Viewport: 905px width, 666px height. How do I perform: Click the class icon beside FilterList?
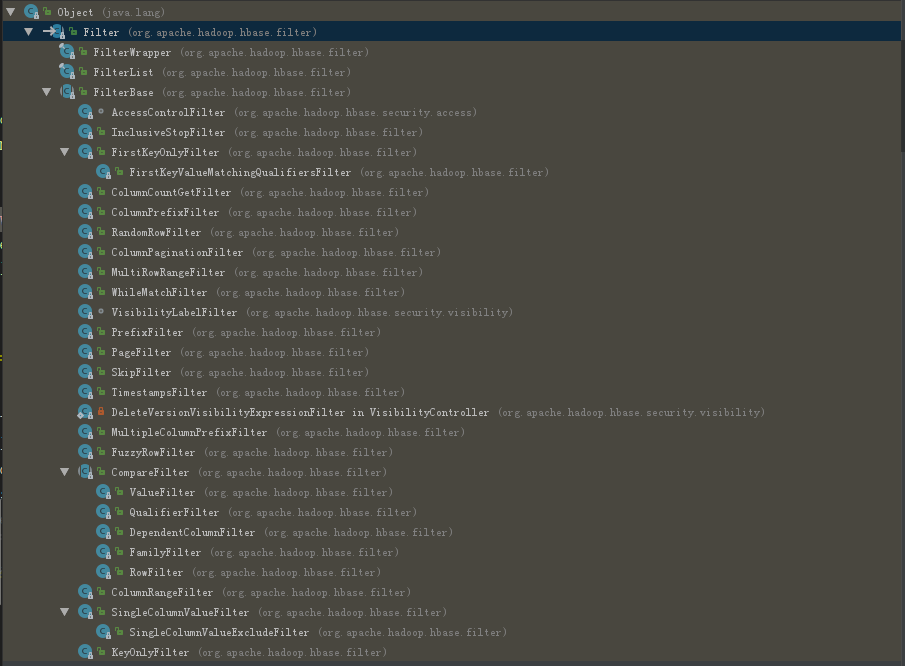point(67,72)
